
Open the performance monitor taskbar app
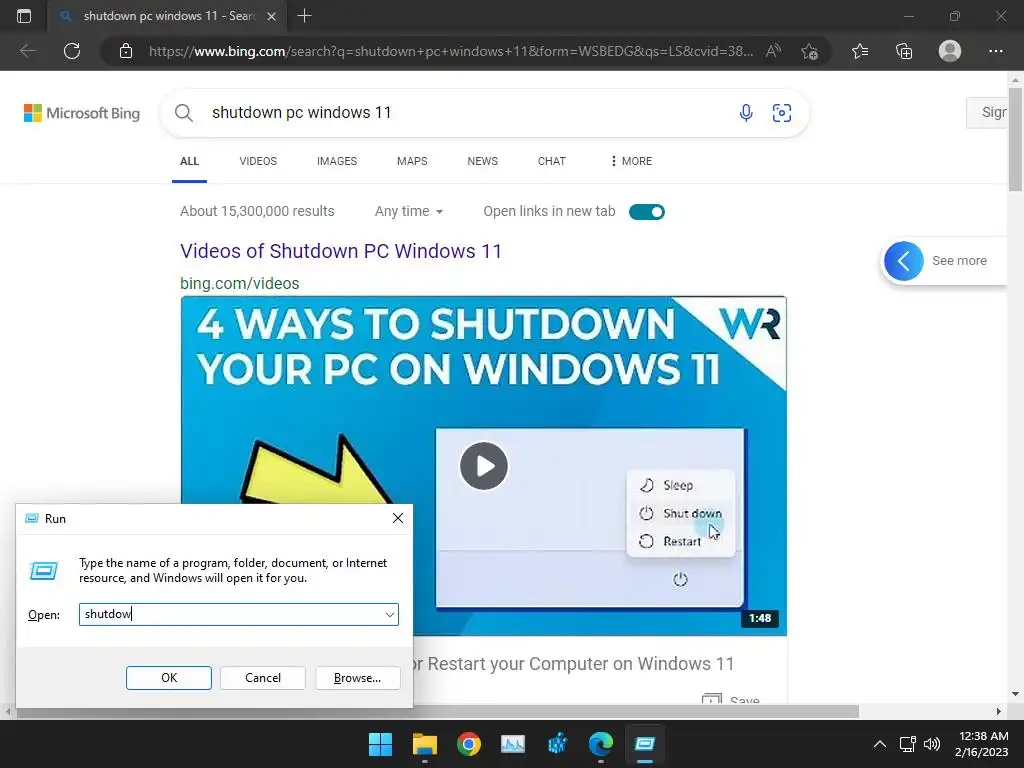[x=513, y=744]
